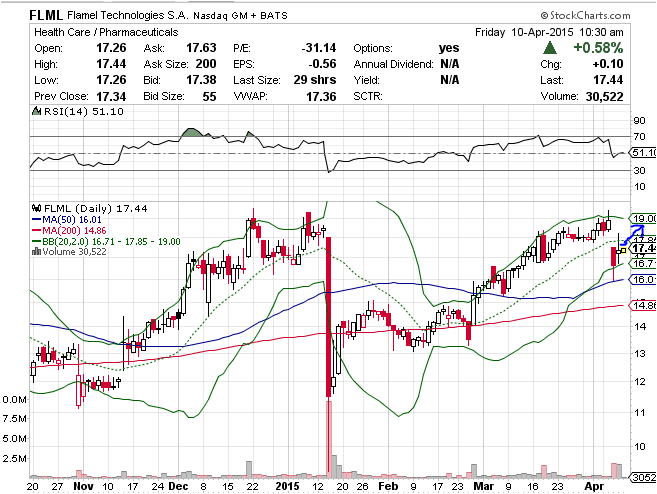Click the Nasdaq GM + BATS exchange label
Screen dimensions: 657x494
point(241,16)
